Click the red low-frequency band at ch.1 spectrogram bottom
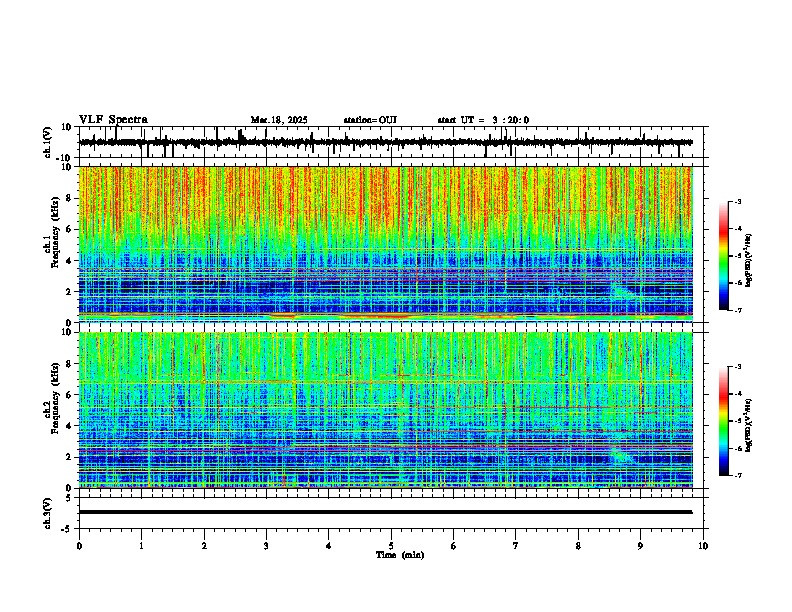 (385, 316)
